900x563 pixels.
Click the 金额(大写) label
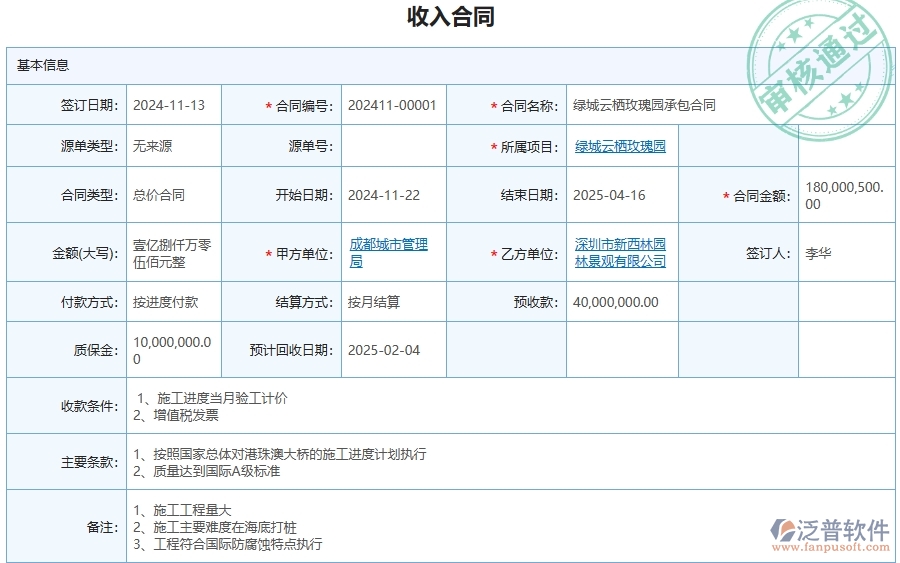(x=86, y=253)
